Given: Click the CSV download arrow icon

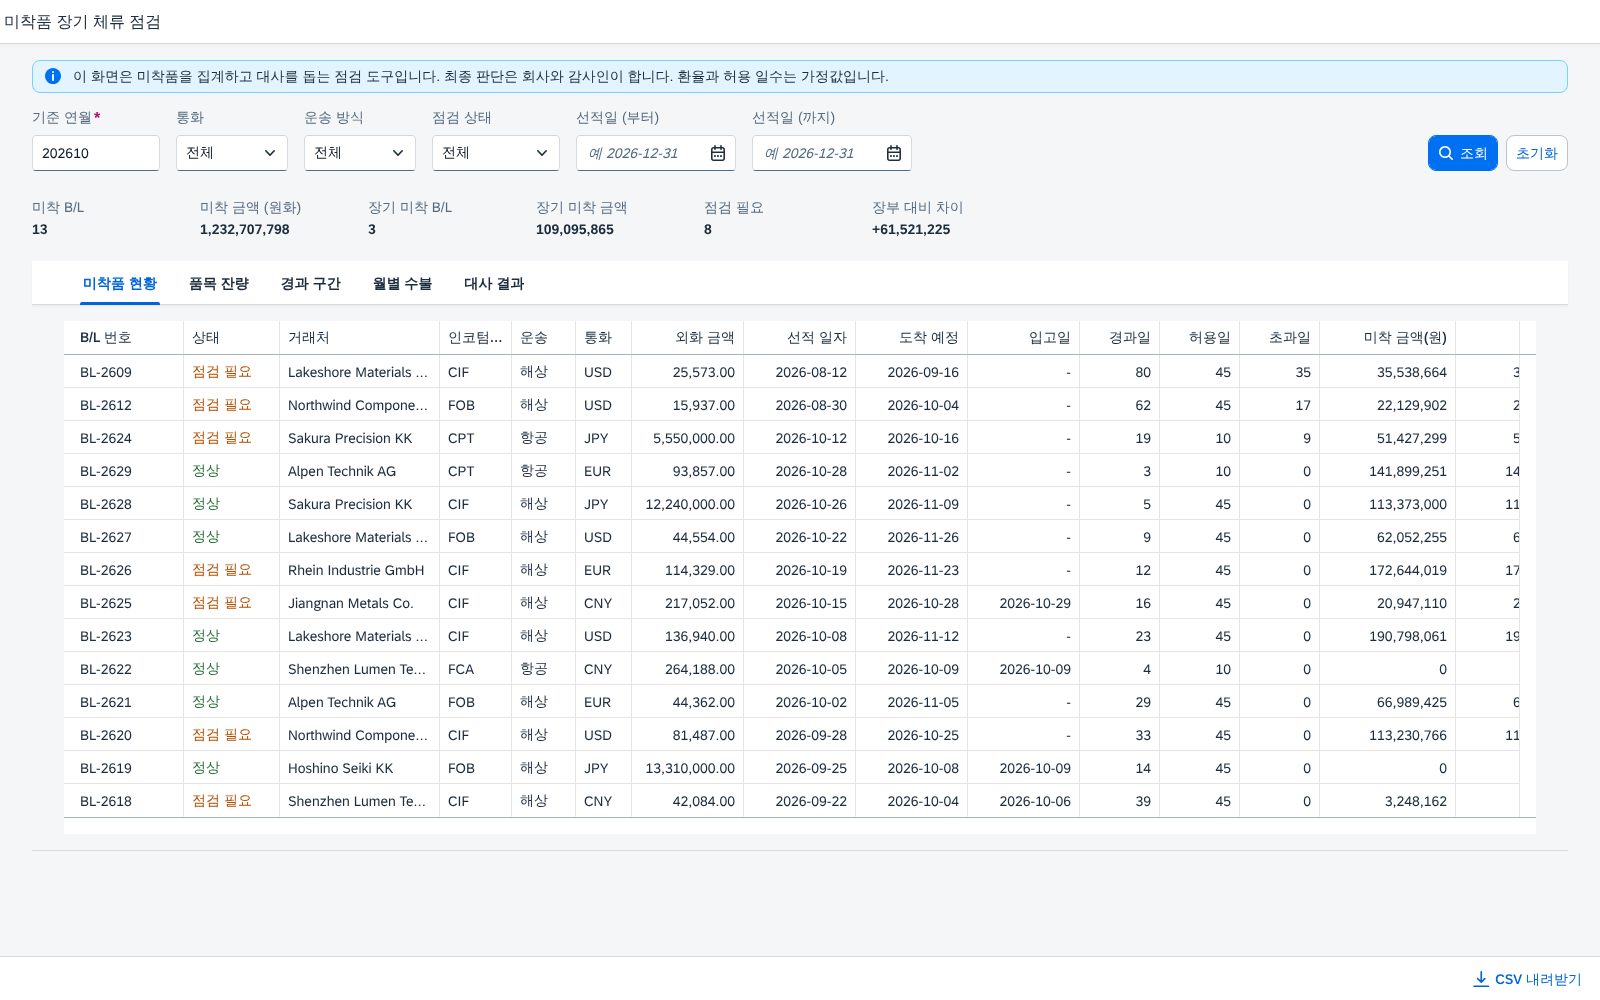Looking at the screenshot, I should (x=1481, y=979).
